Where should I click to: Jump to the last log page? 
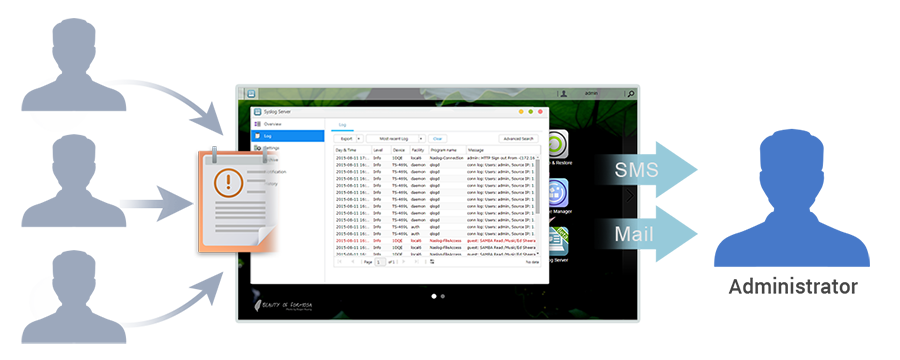[417, 261]
